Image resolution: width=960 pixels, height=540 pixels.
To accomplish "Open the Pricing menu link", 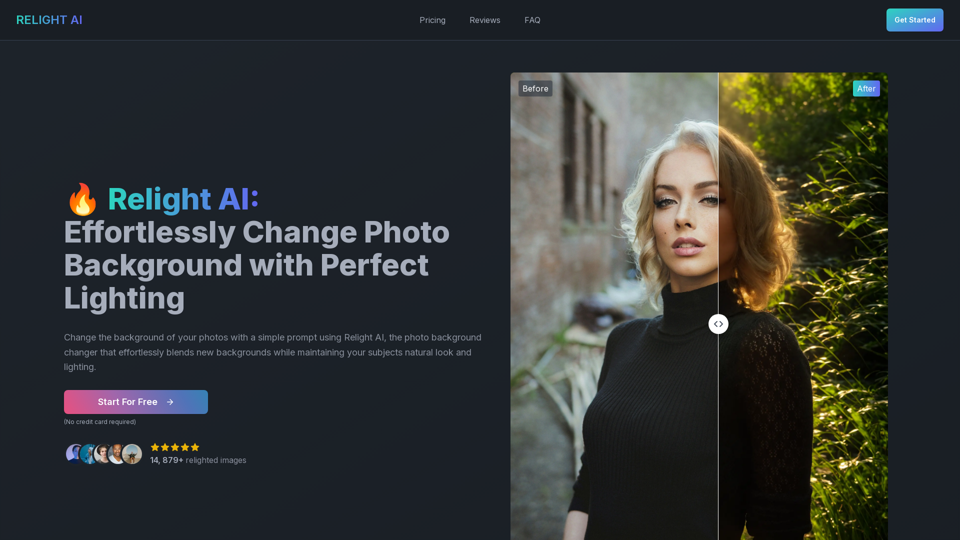I will tap(432, 20).
